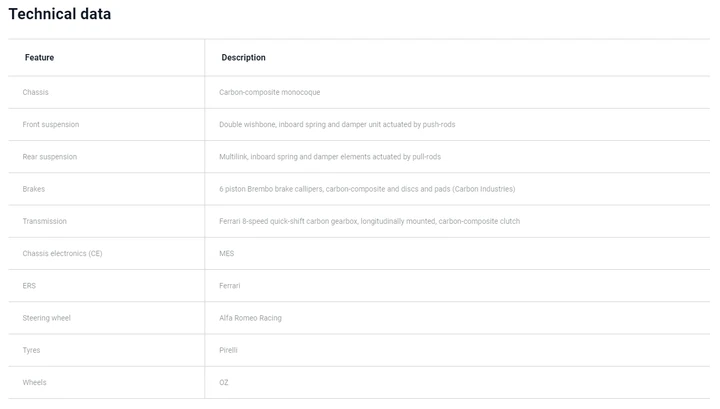The width and height of the screenshot is (720, 409).
Task: Select the Tyres row label
Action: (x=31, y=350)
